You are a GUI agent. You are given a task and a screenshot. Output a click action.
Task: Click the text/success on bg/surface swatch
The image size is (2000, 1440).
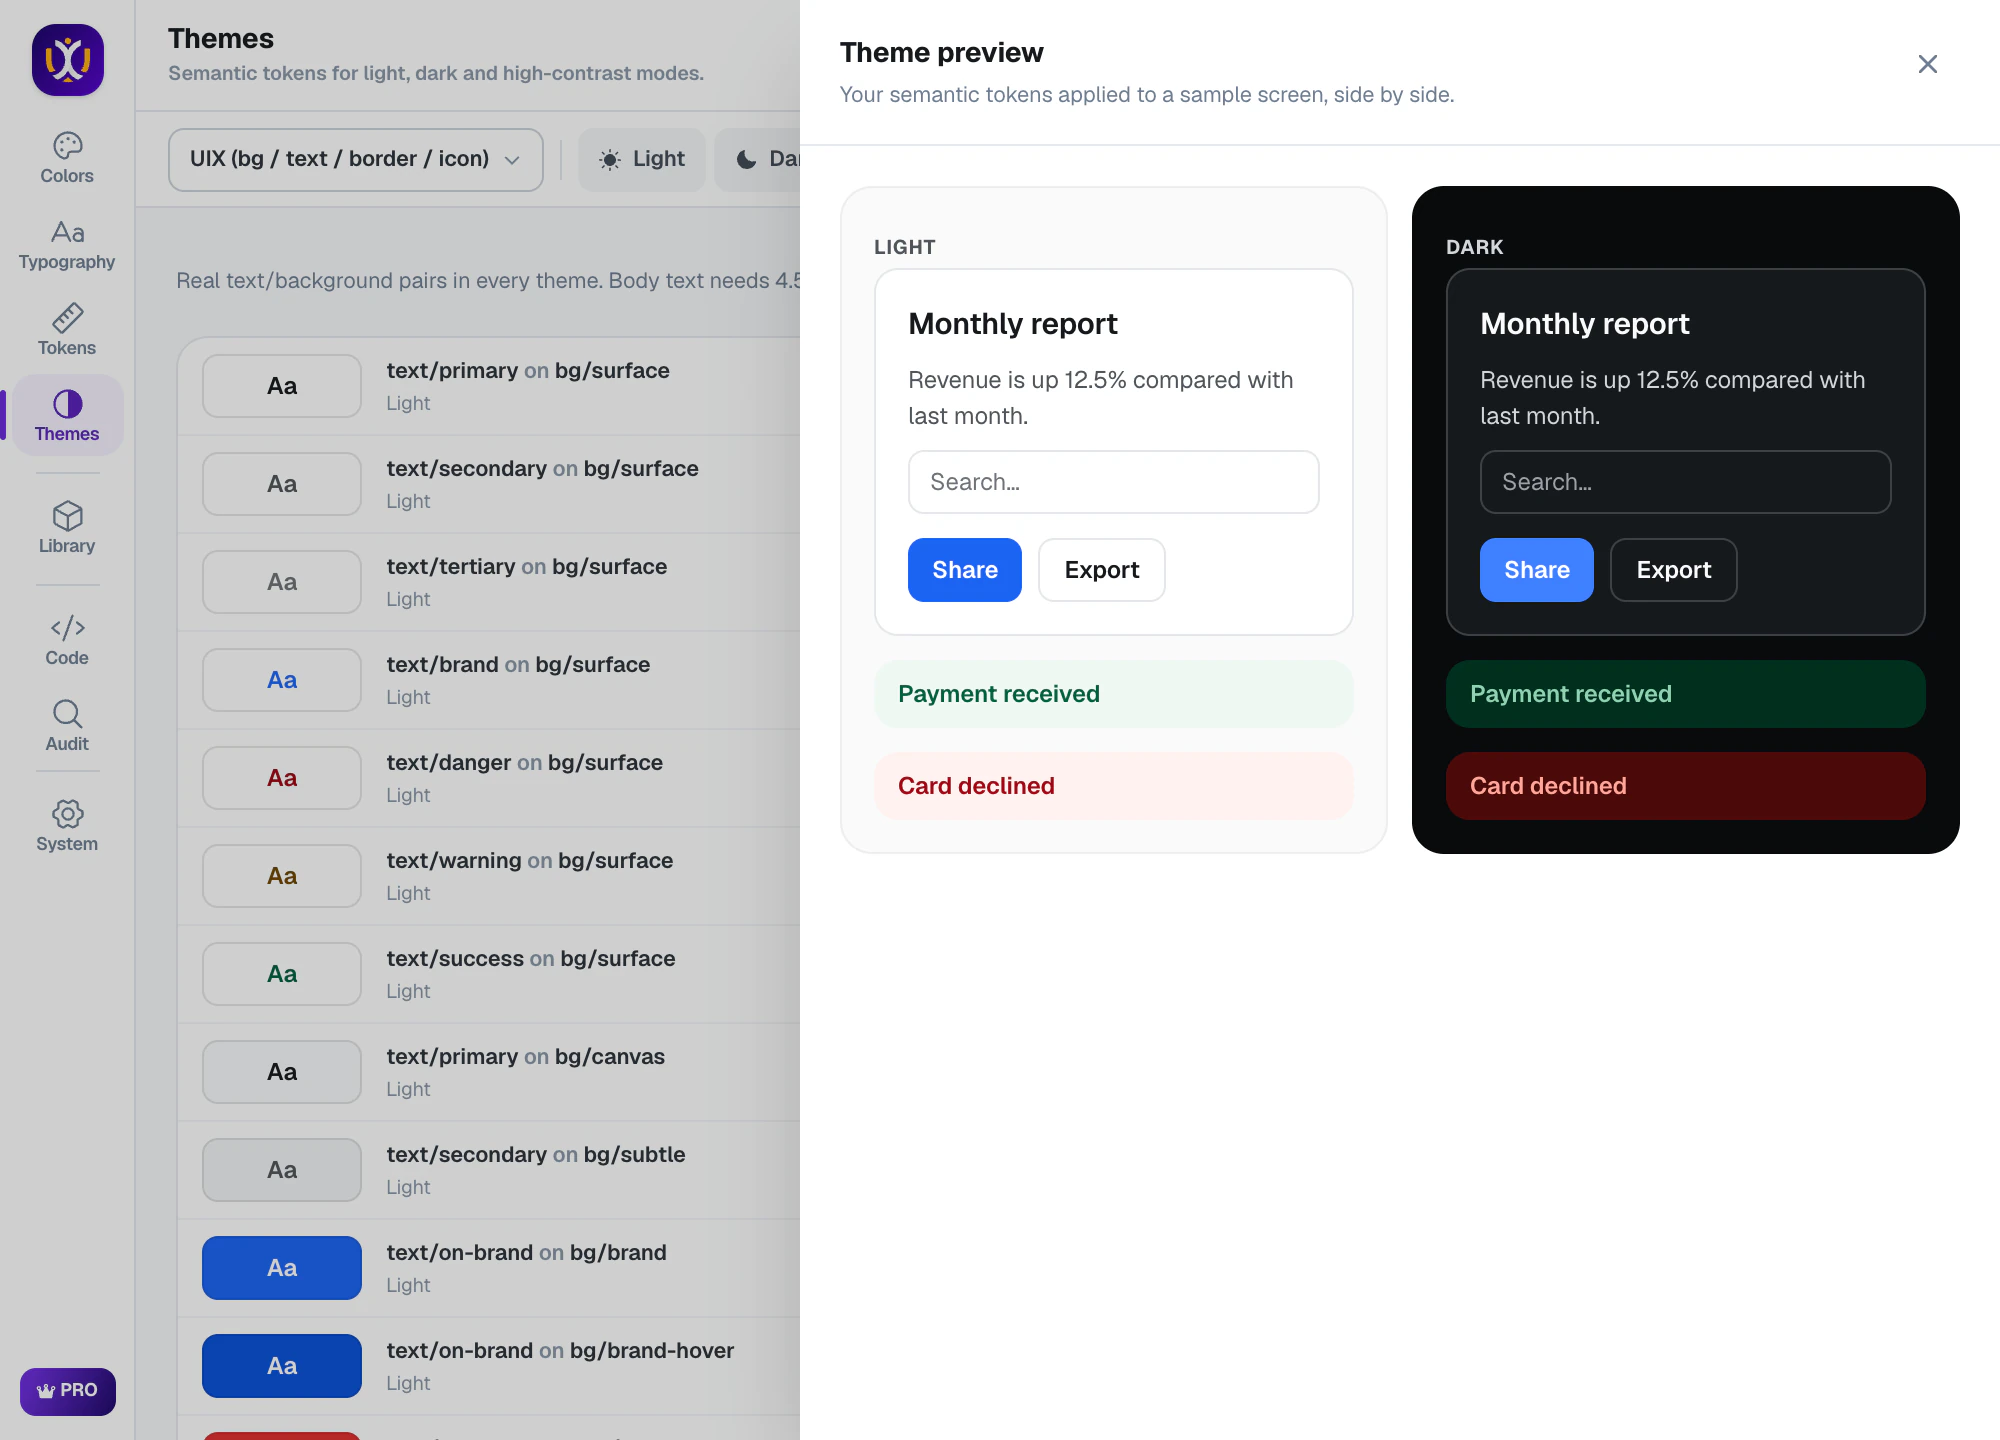[x=282, y=974]
